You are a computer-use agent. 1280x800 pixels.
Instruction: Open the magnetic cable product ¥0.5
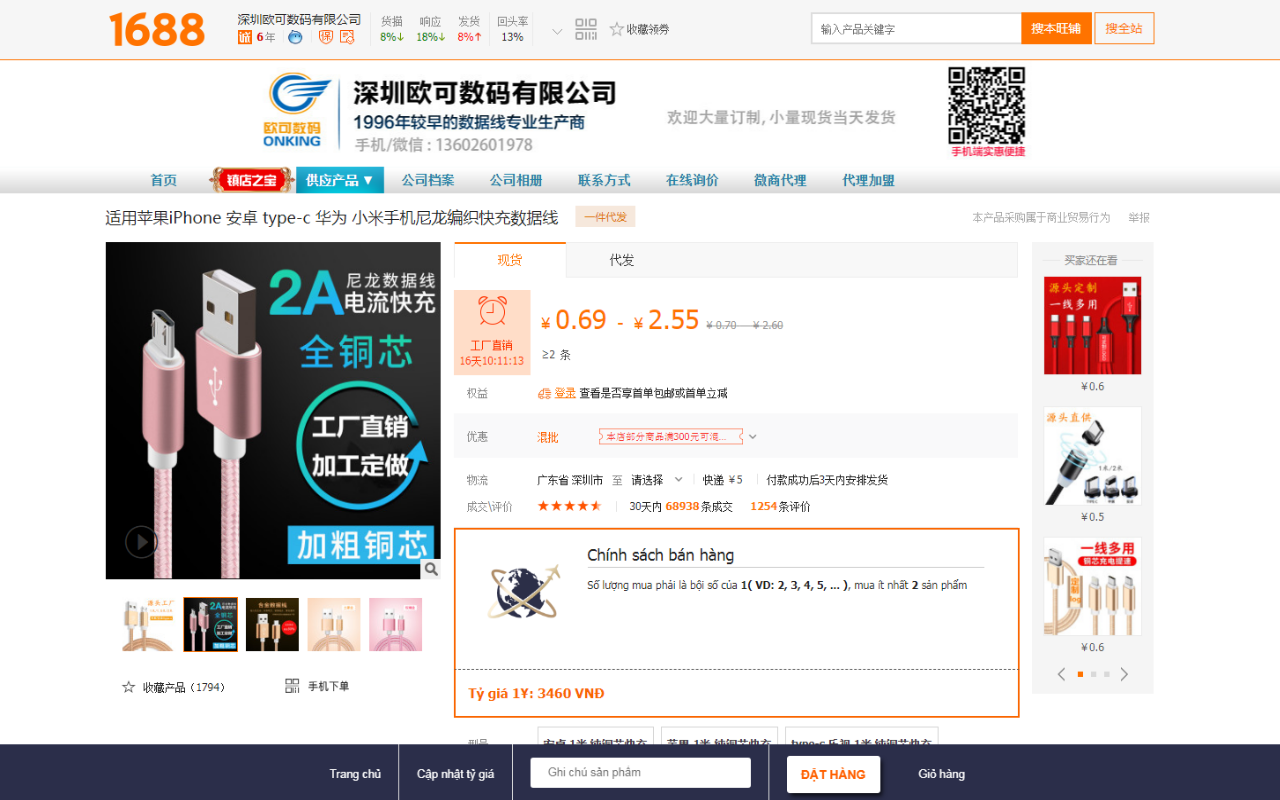(x=1092, y=456)
